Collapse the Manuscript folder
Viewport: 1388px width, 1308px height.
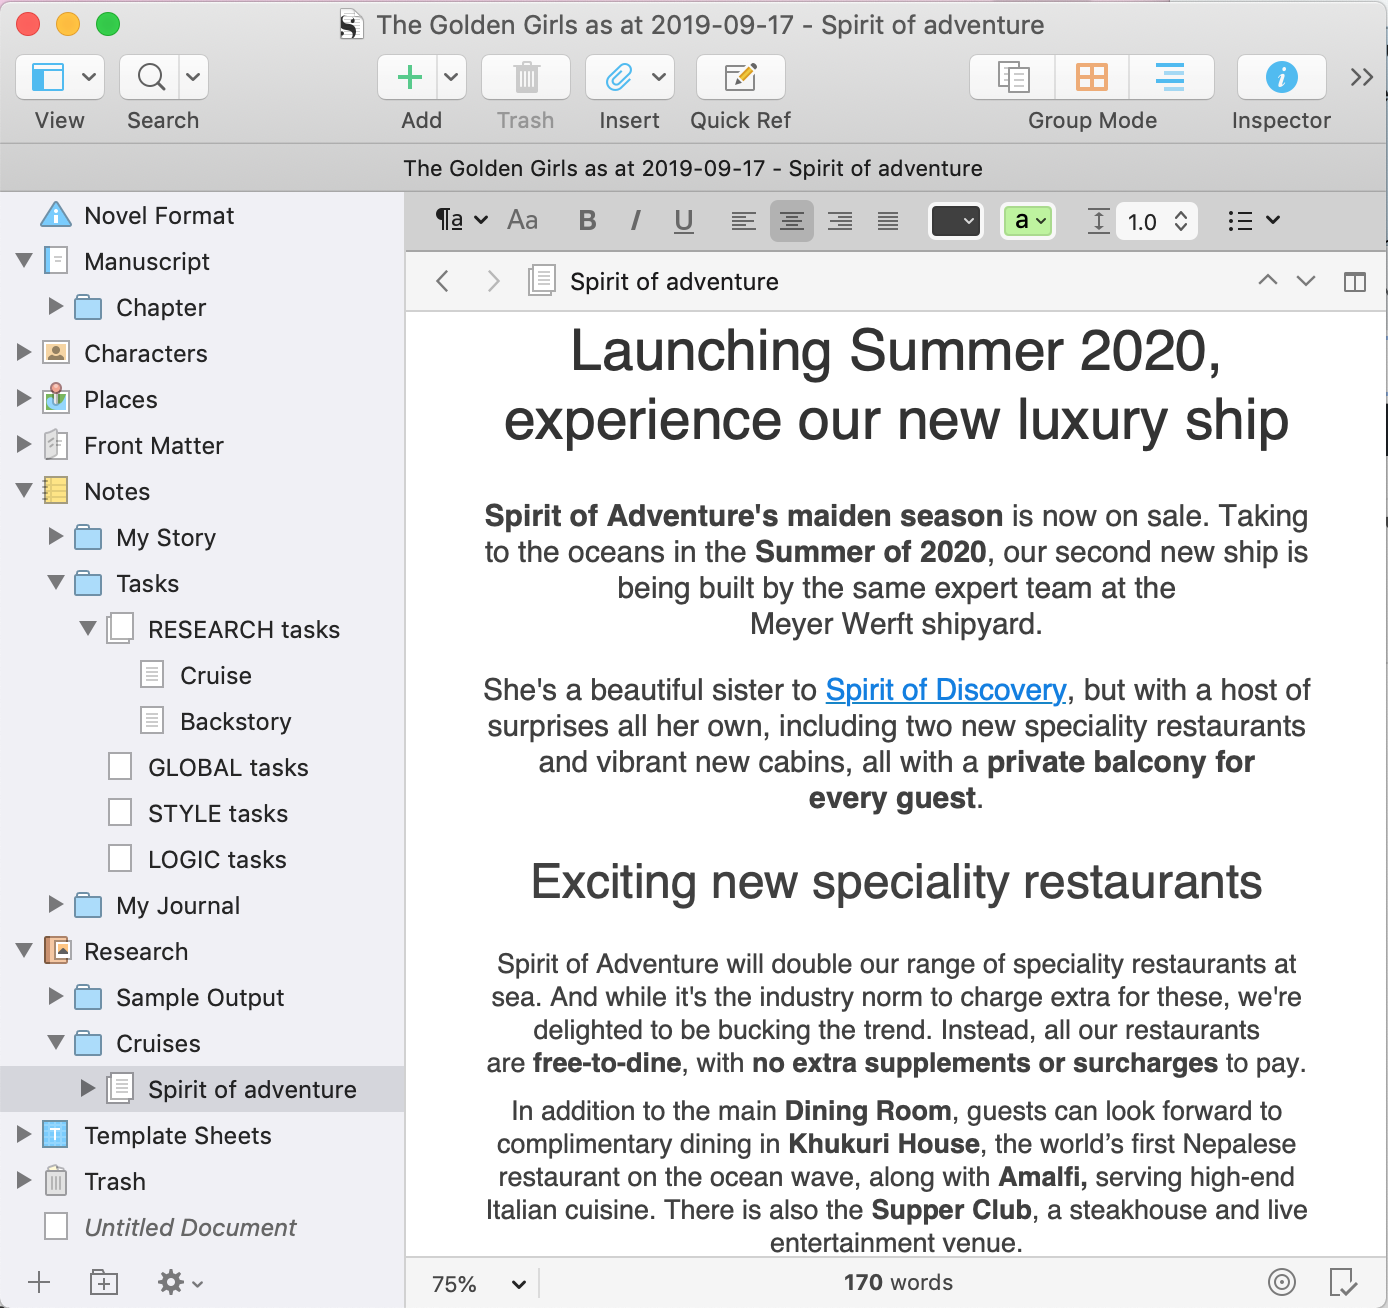[x=25, y=261]
